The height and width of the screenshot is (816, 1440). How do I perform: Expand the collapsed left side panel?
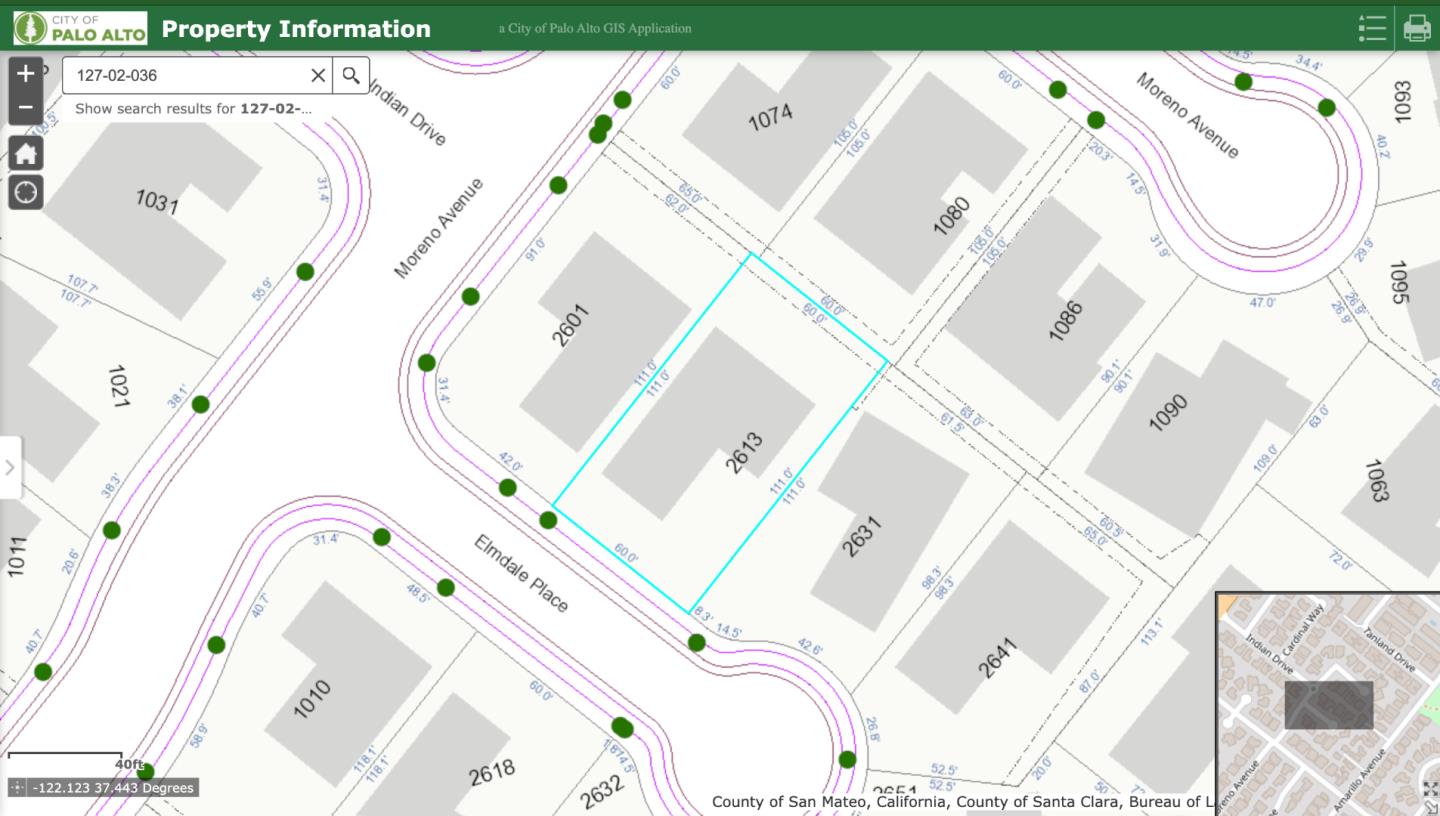pos(10,467)
